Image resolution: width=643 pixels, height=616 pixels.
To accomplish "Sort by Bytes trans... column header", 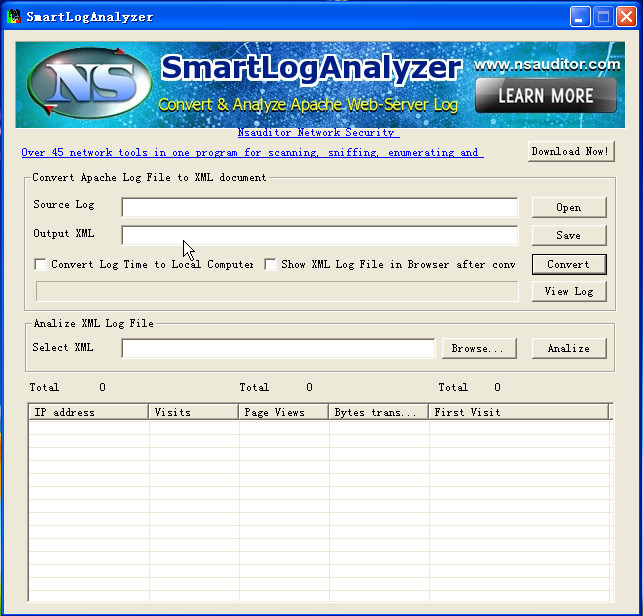I will (x=379, y=412).
